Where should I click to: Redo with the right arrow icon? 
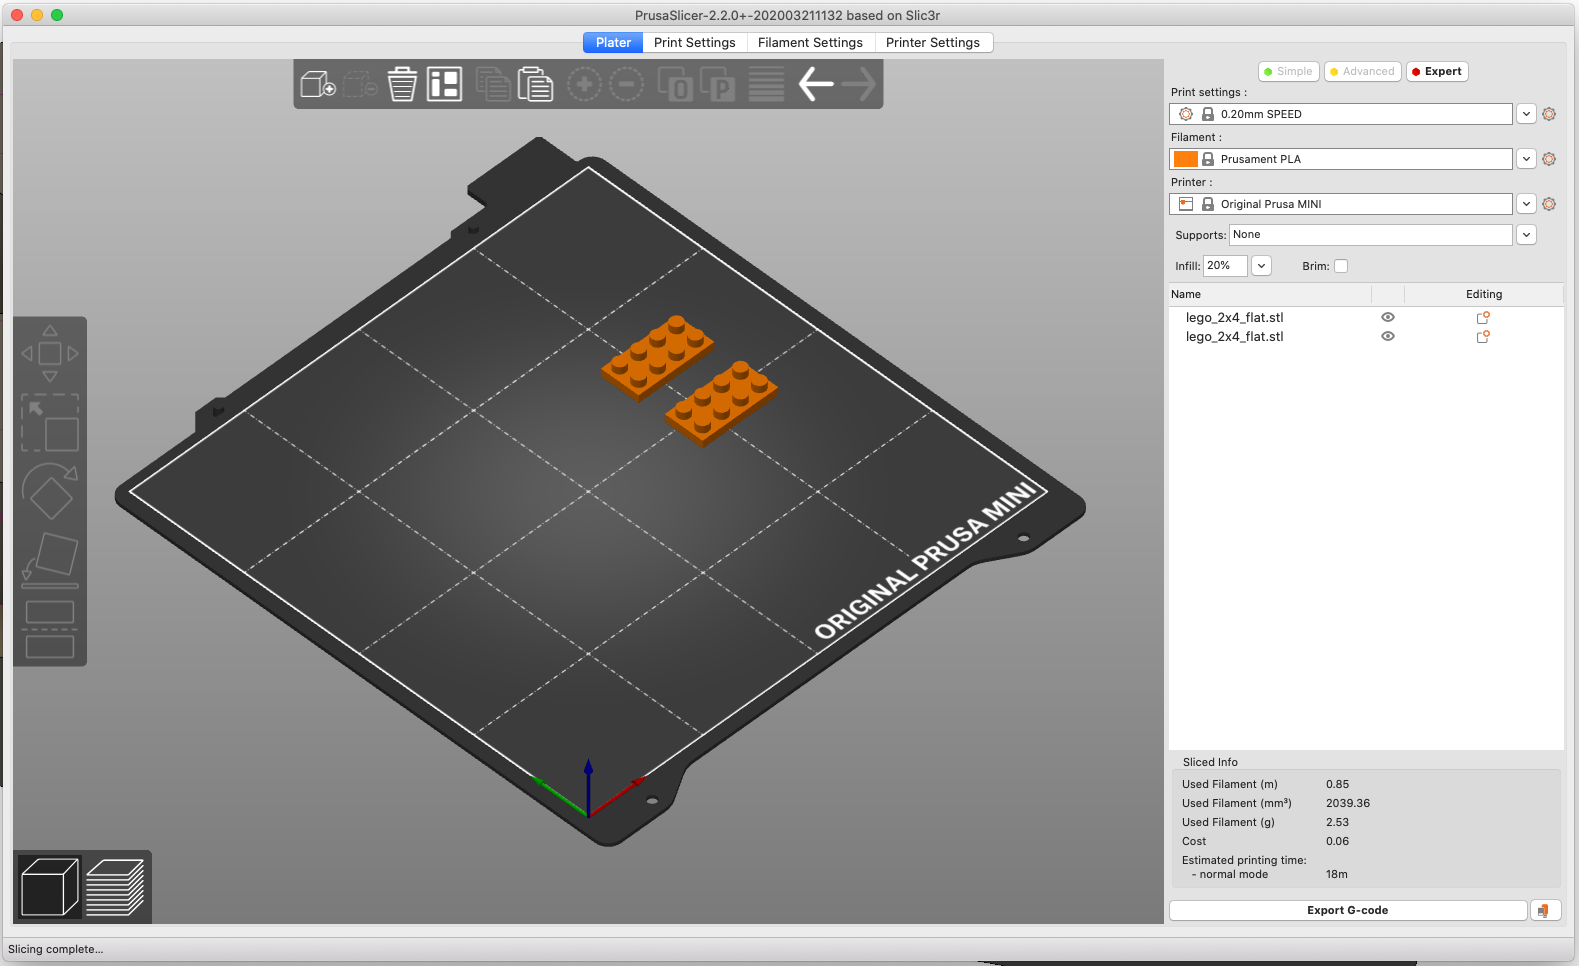pyautogui.click(x=859, y=84)
